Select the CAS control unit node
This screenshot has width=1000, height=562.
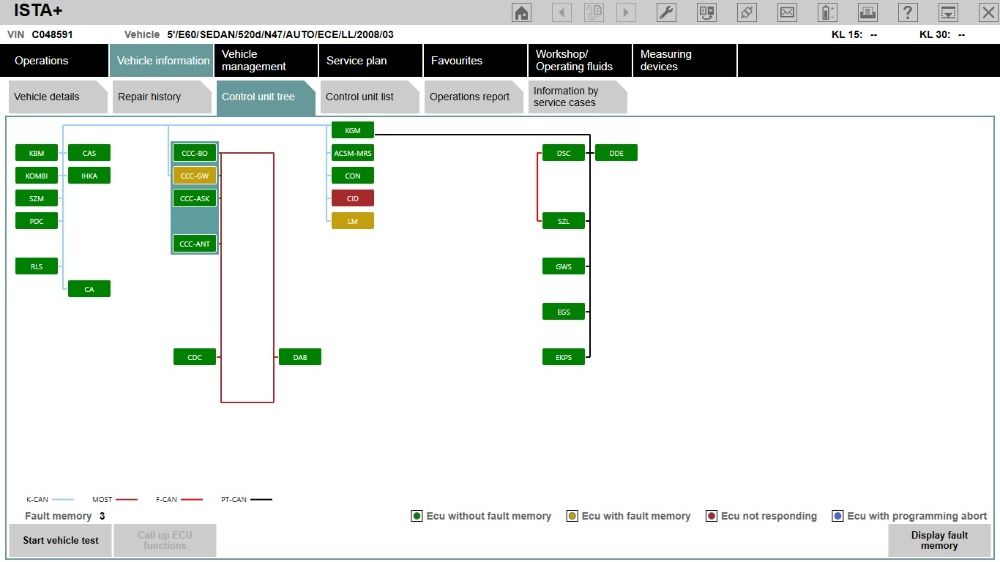(89, 153)
